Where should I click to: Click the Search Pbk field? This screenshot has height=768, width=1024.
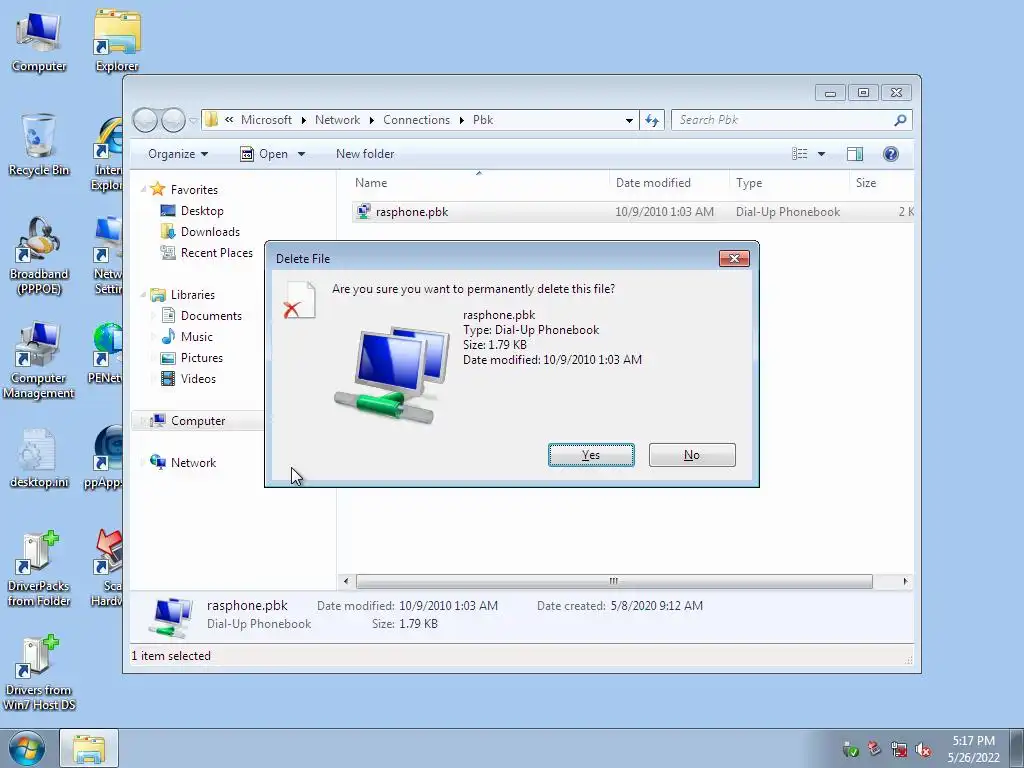point(784,120)
